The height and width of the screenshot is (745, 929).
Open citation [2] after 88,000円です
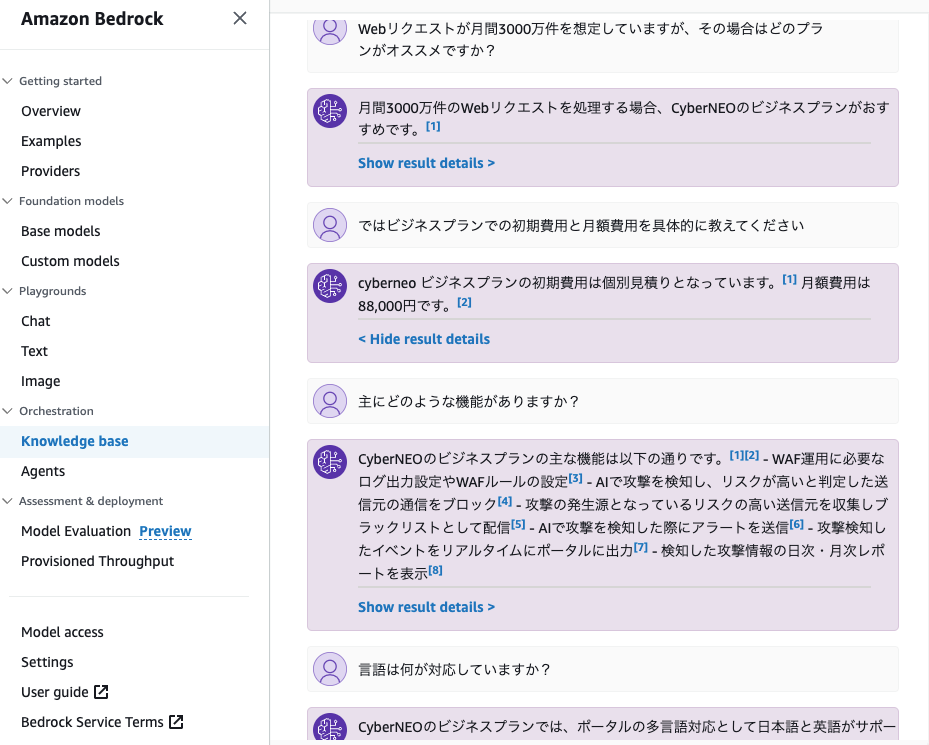click(x=464, y=302)
